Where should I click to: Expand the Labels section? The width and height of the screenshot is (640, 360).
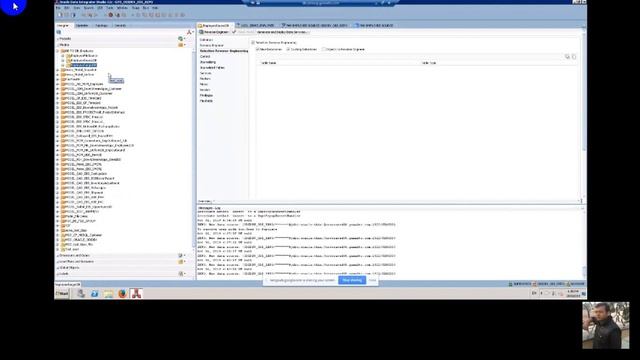pyautogui.click(x=58, y=274)
